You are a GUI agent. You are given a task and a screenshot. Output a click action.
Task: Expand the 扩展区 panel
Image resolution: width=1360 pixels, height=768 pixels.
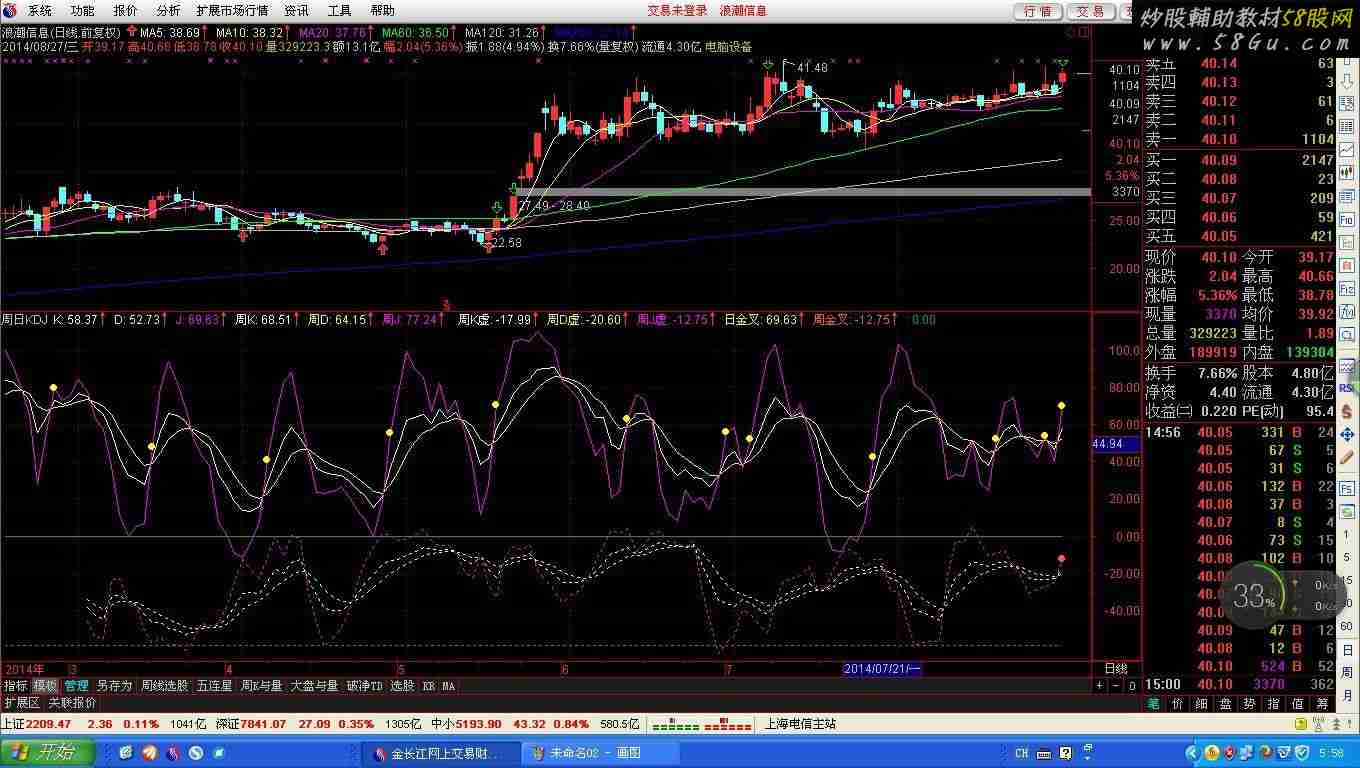pos(22,703)
